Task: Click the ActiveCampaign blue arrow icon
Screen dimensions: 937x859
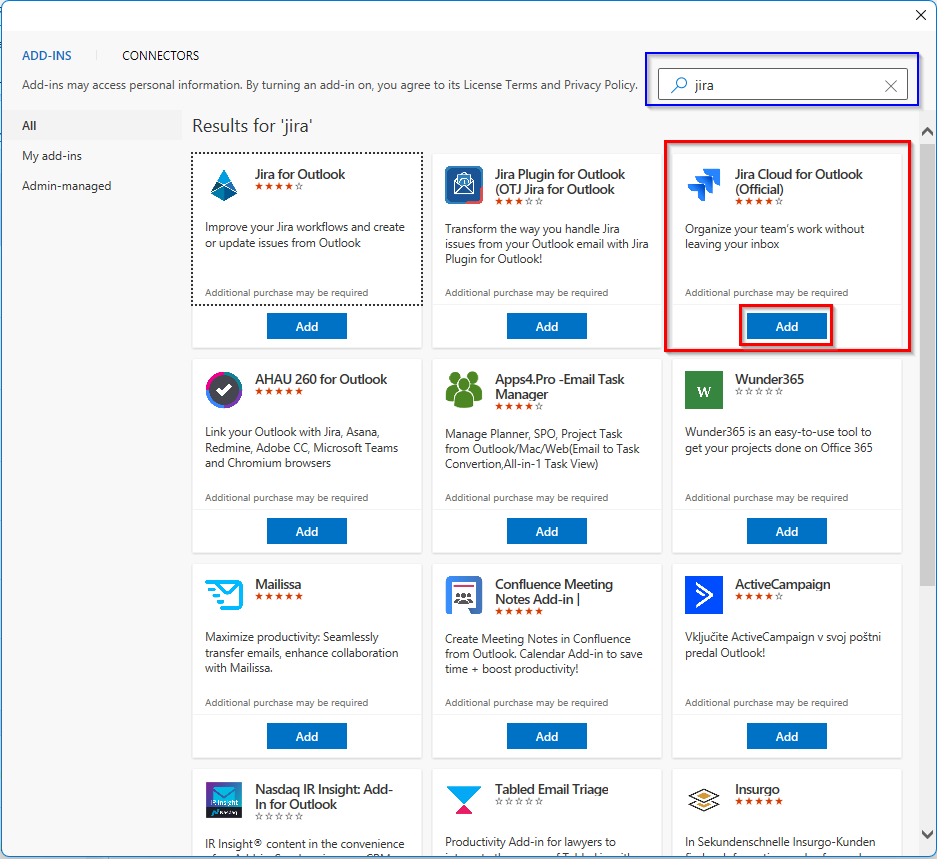Action: [x=704, y=595]
